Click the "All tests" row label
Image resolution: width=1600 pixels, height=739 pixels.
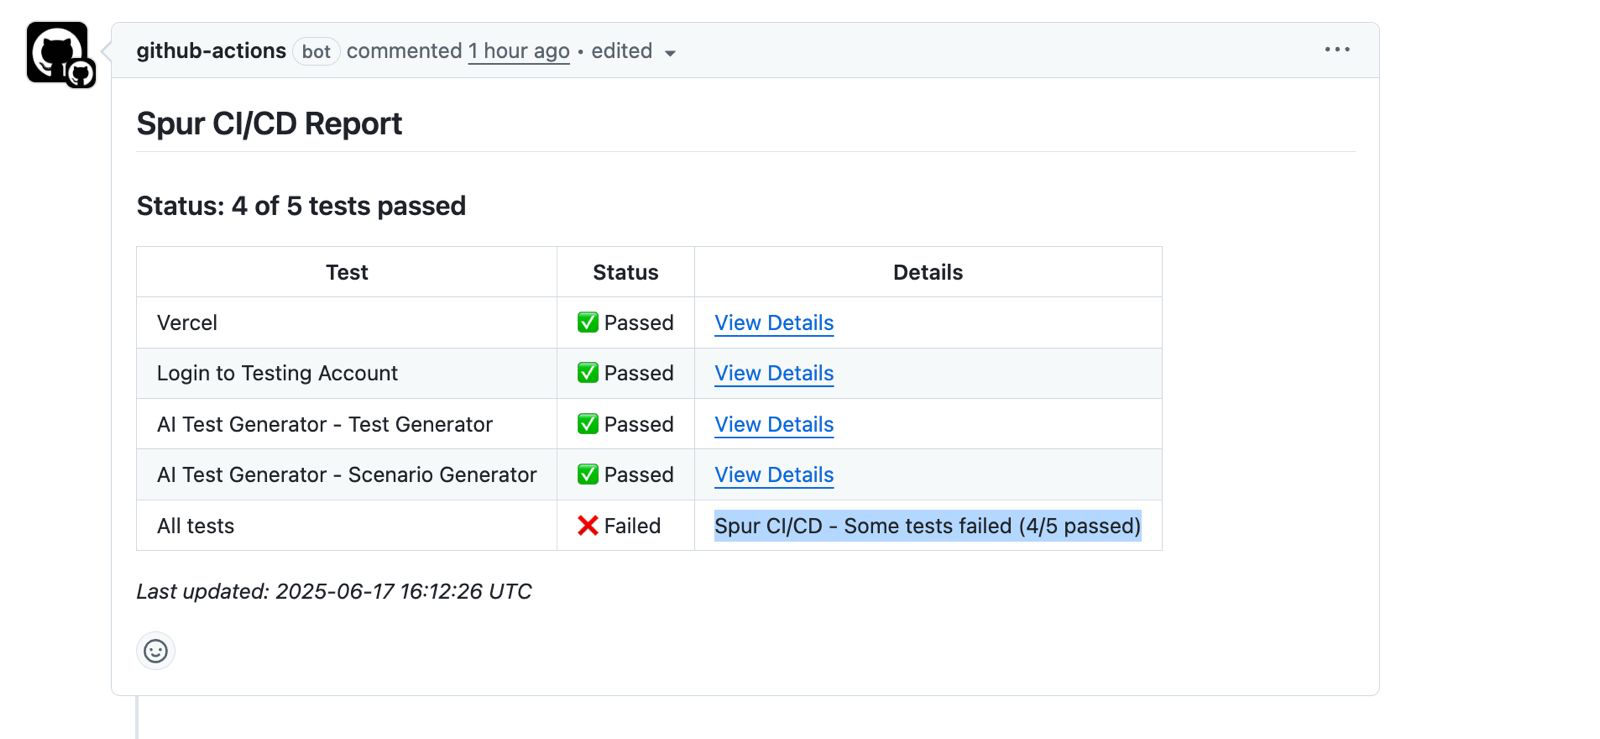196,526
